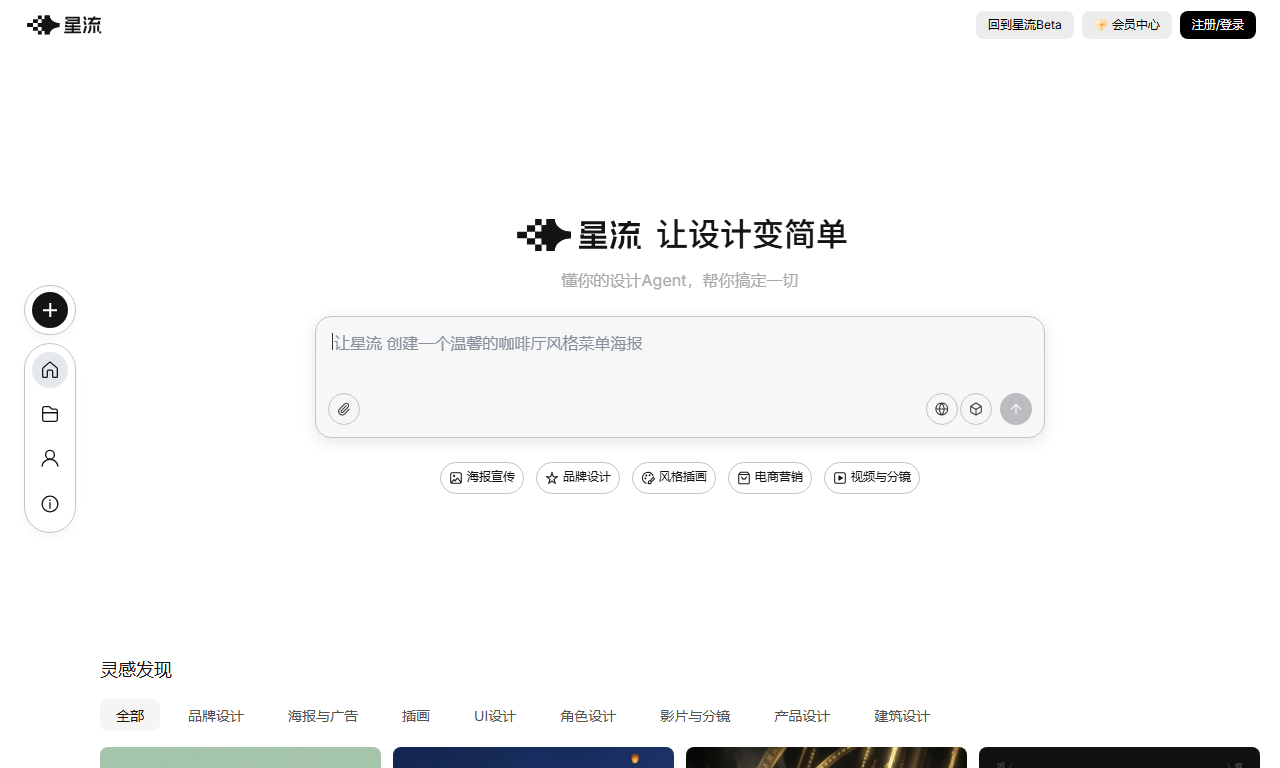The height and width of the screenshot is (768, 1280).
Task: Switch to 插画 tab
Action: (x=416, y=716)
